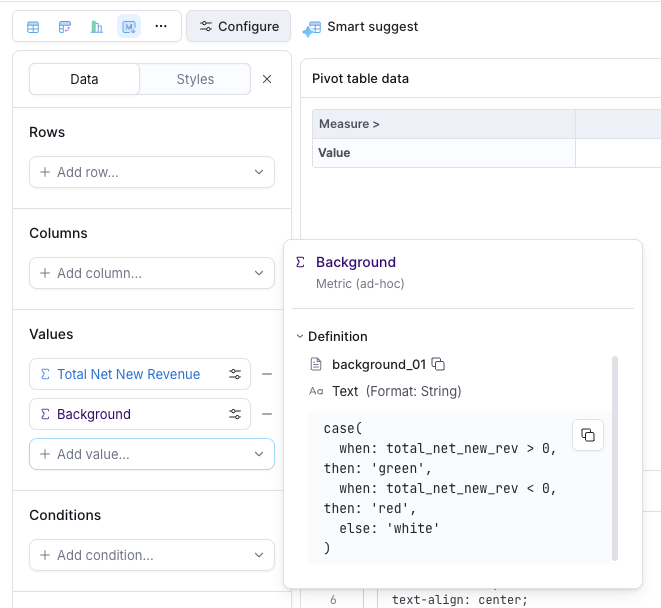Click the Value row header cell
Screen dimensions: 661x608
pyautogui.click(x=444, y=153)
